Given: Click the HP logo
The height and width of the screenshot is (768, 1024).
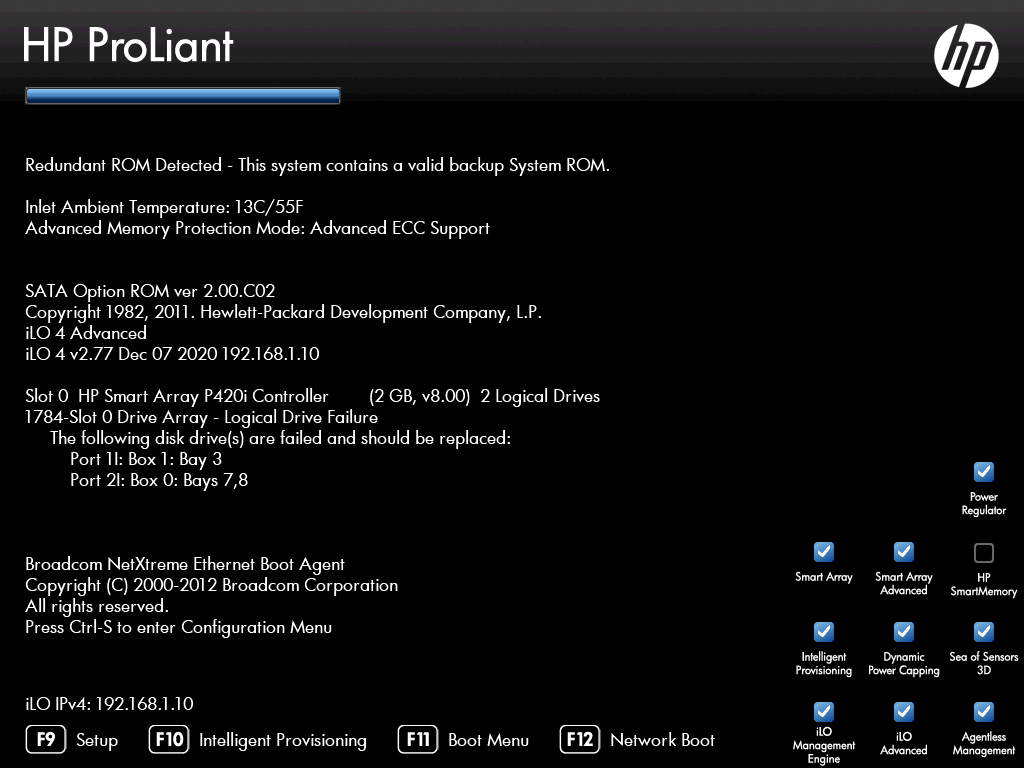Looking at the screenshot, I should click(966, 55).
